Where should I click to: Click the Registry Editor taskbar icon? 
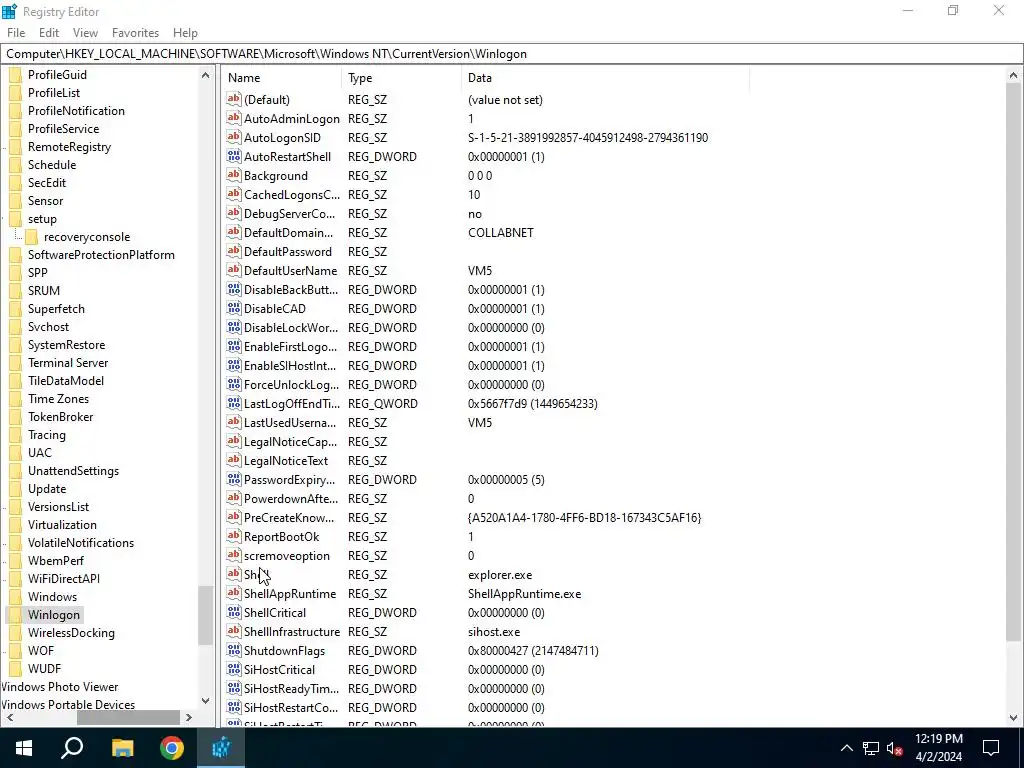(x=221, y=748)
